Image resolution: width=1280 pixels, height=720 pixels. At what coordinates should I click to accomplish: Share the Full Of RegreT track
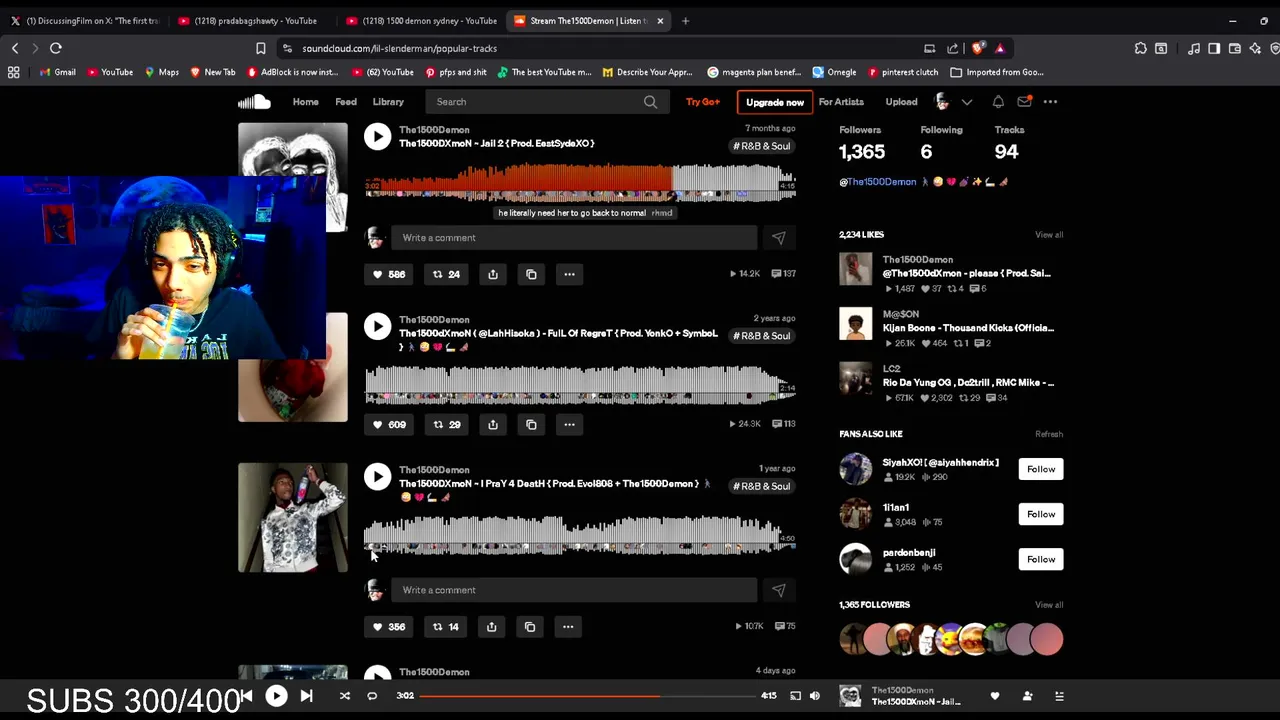pyautogui.click(x=493, y=424)
